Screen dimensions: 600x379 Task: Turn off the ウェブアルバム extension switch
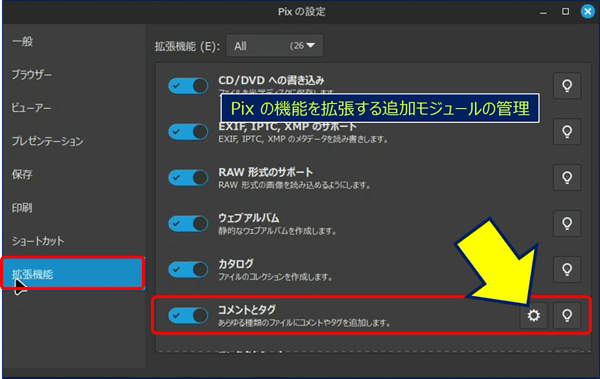pos(188,224)
